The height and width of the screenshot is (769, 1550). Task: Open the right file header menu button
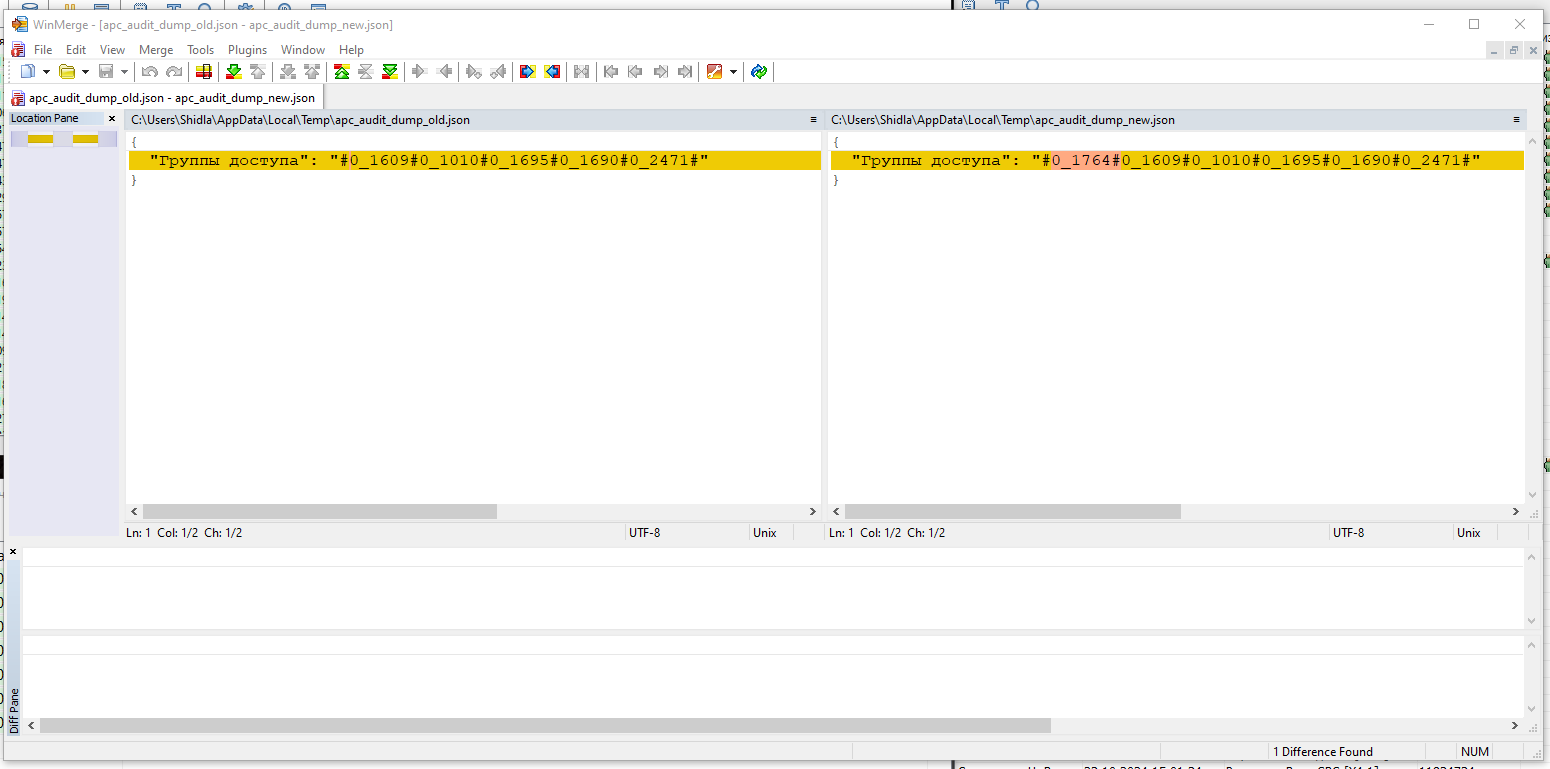tap(1516, 120)
